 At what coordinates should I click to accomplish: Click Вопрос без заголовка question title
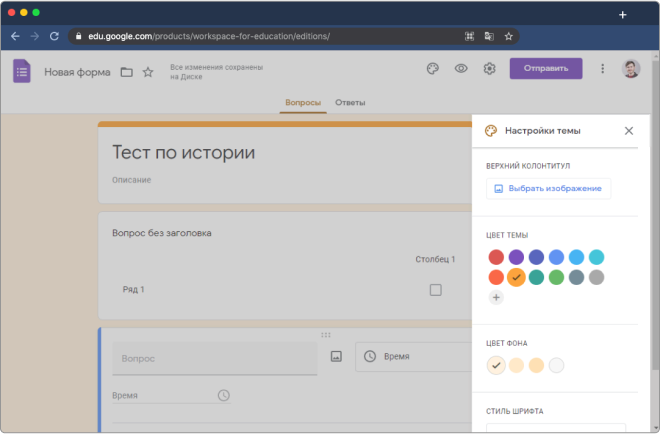(162, 233)
